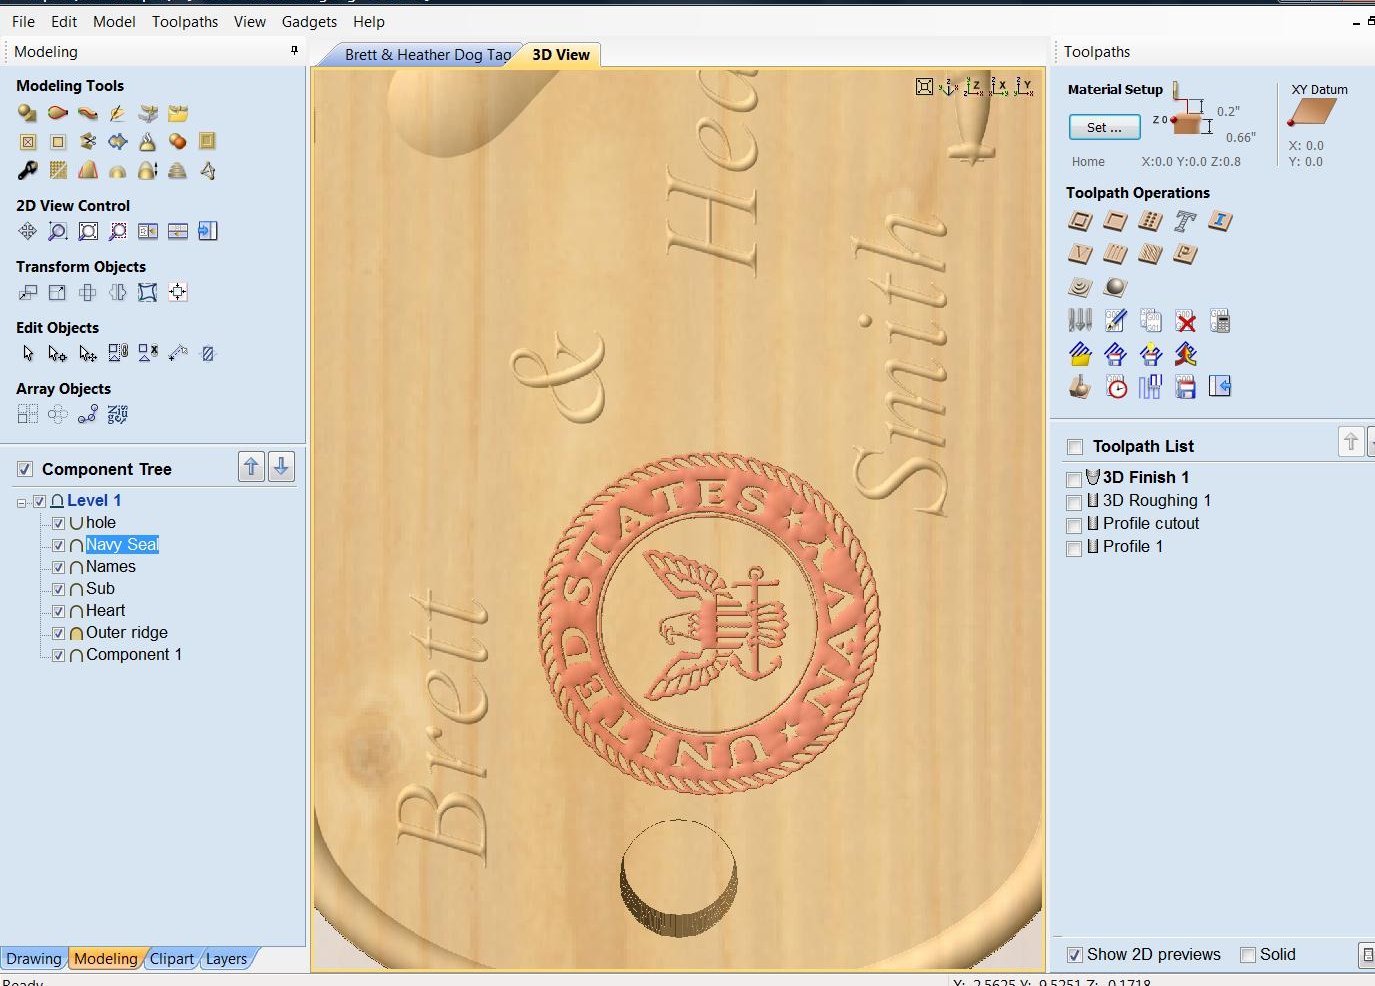1375x986 pixels.
Task: Click the Zoom to Box magnifier
Action: (x=58, y=231)
